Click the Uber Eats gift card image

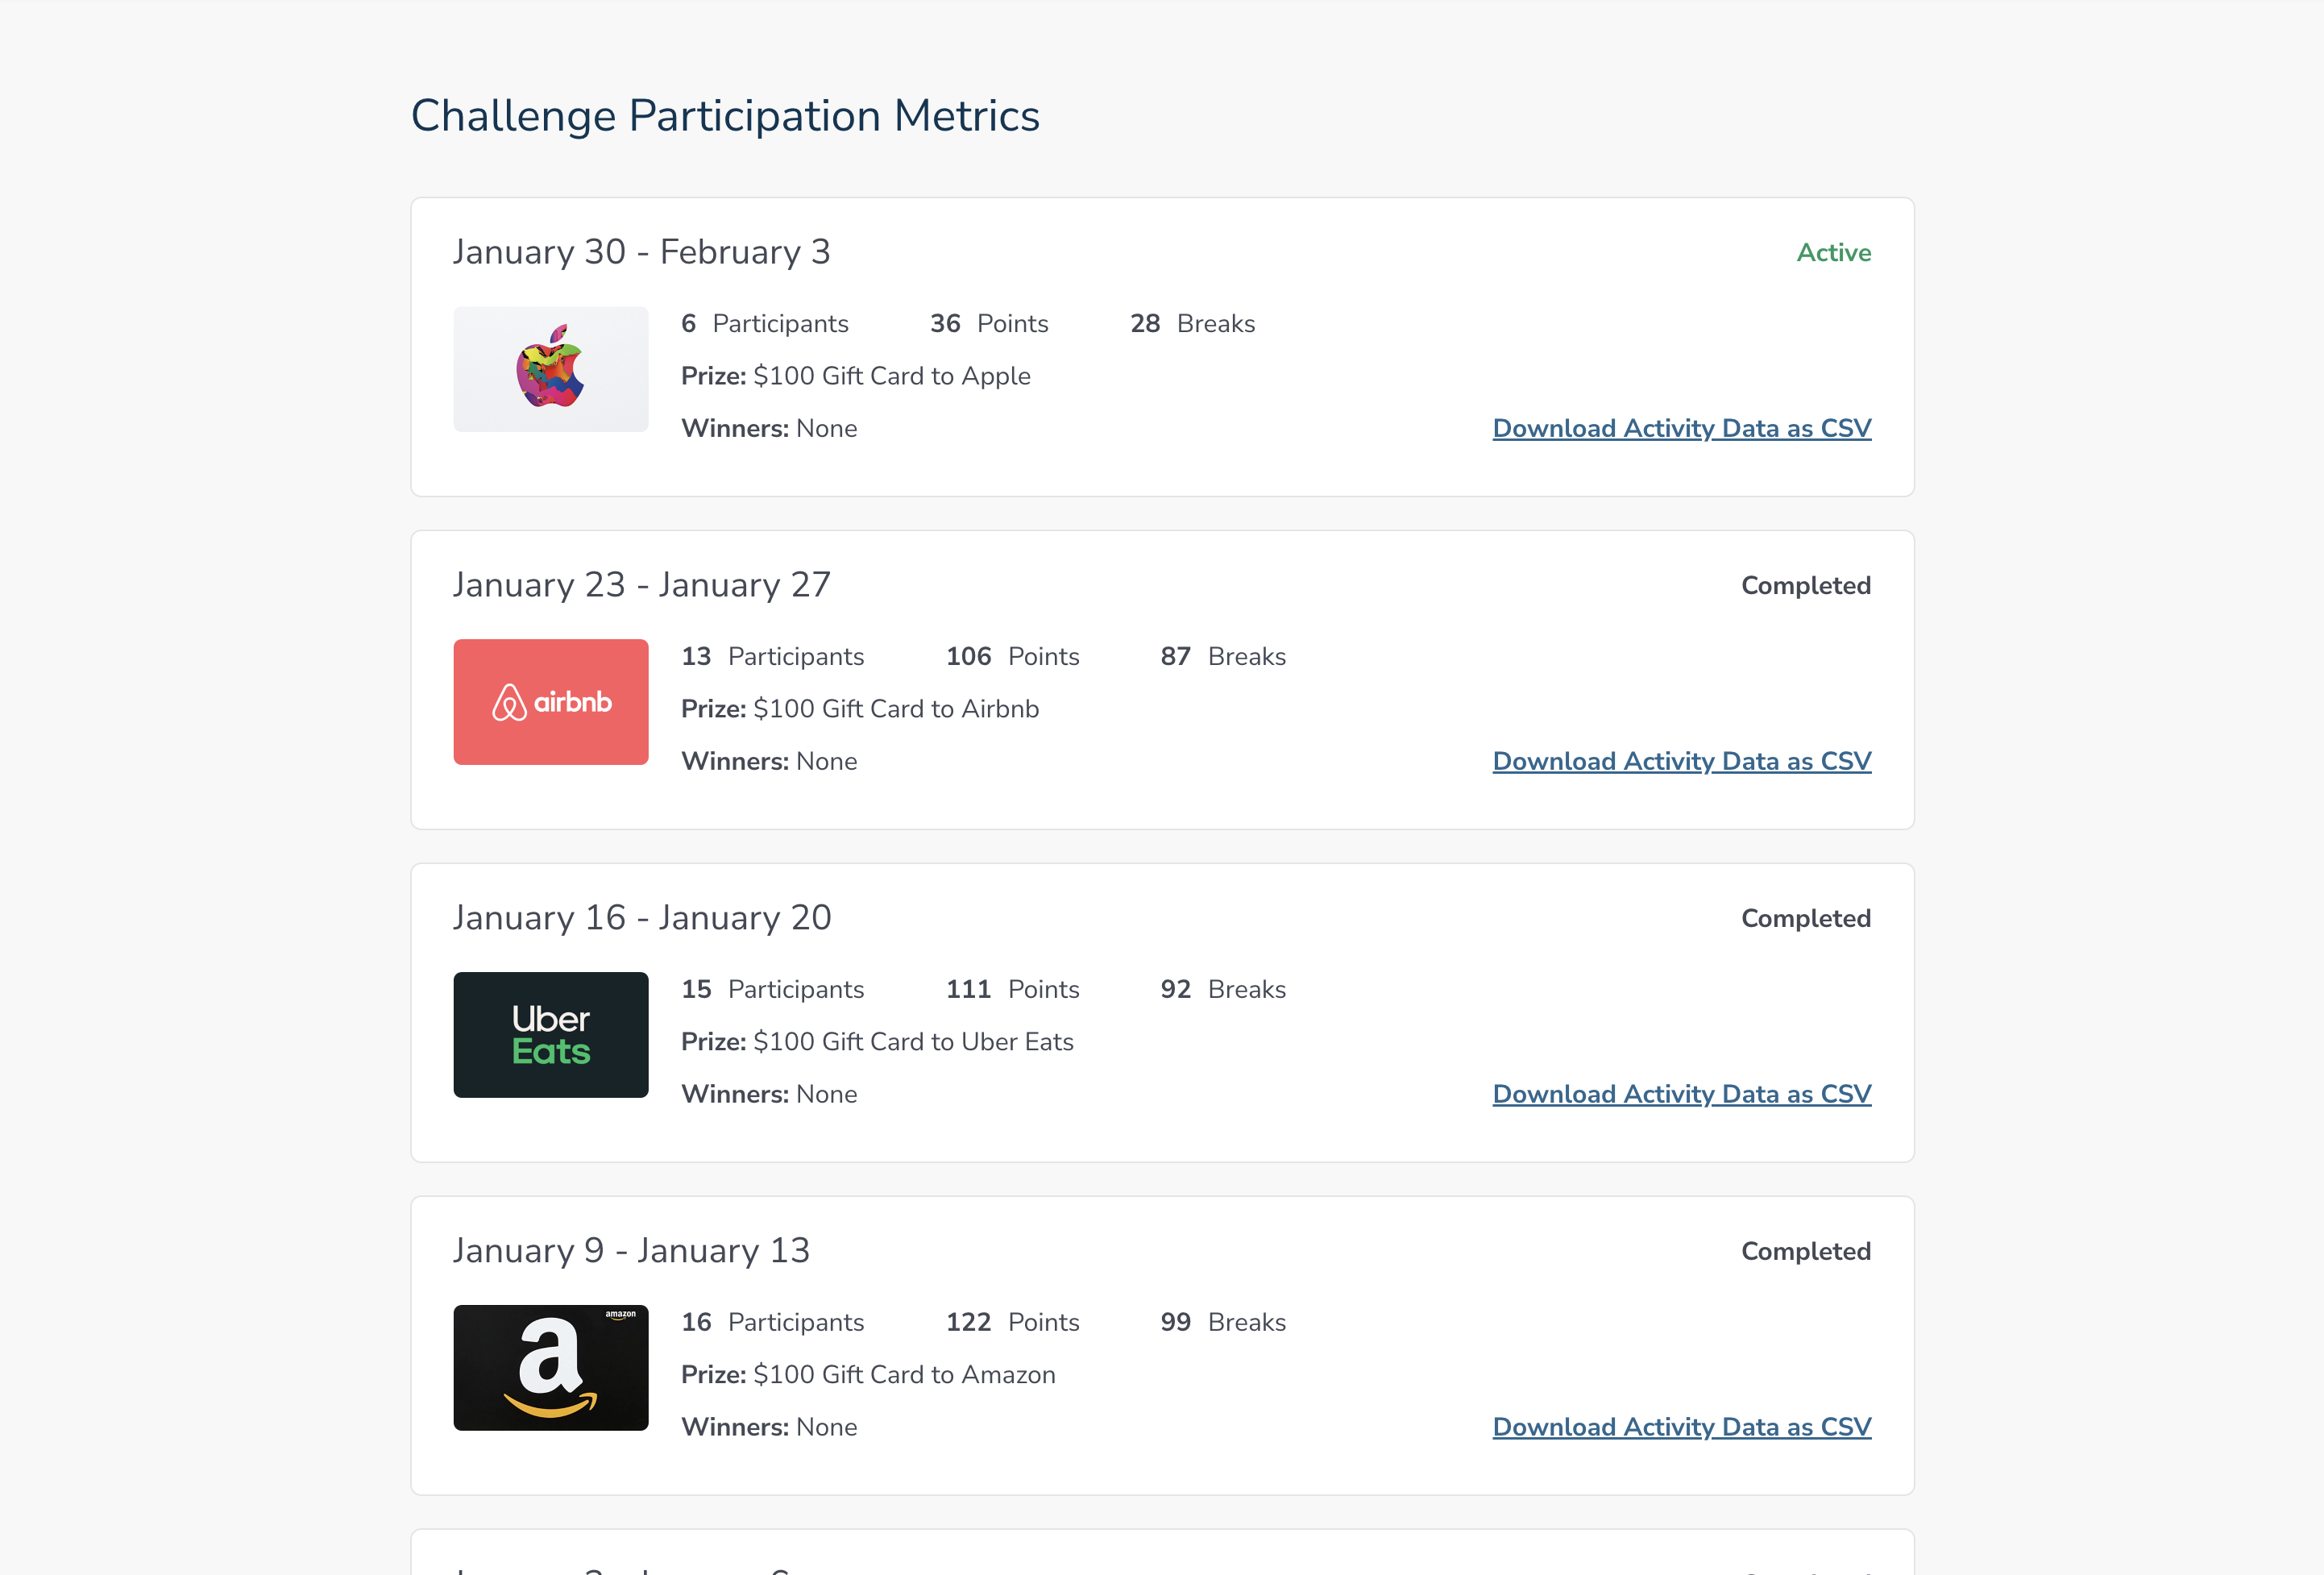coord(551,1035)
